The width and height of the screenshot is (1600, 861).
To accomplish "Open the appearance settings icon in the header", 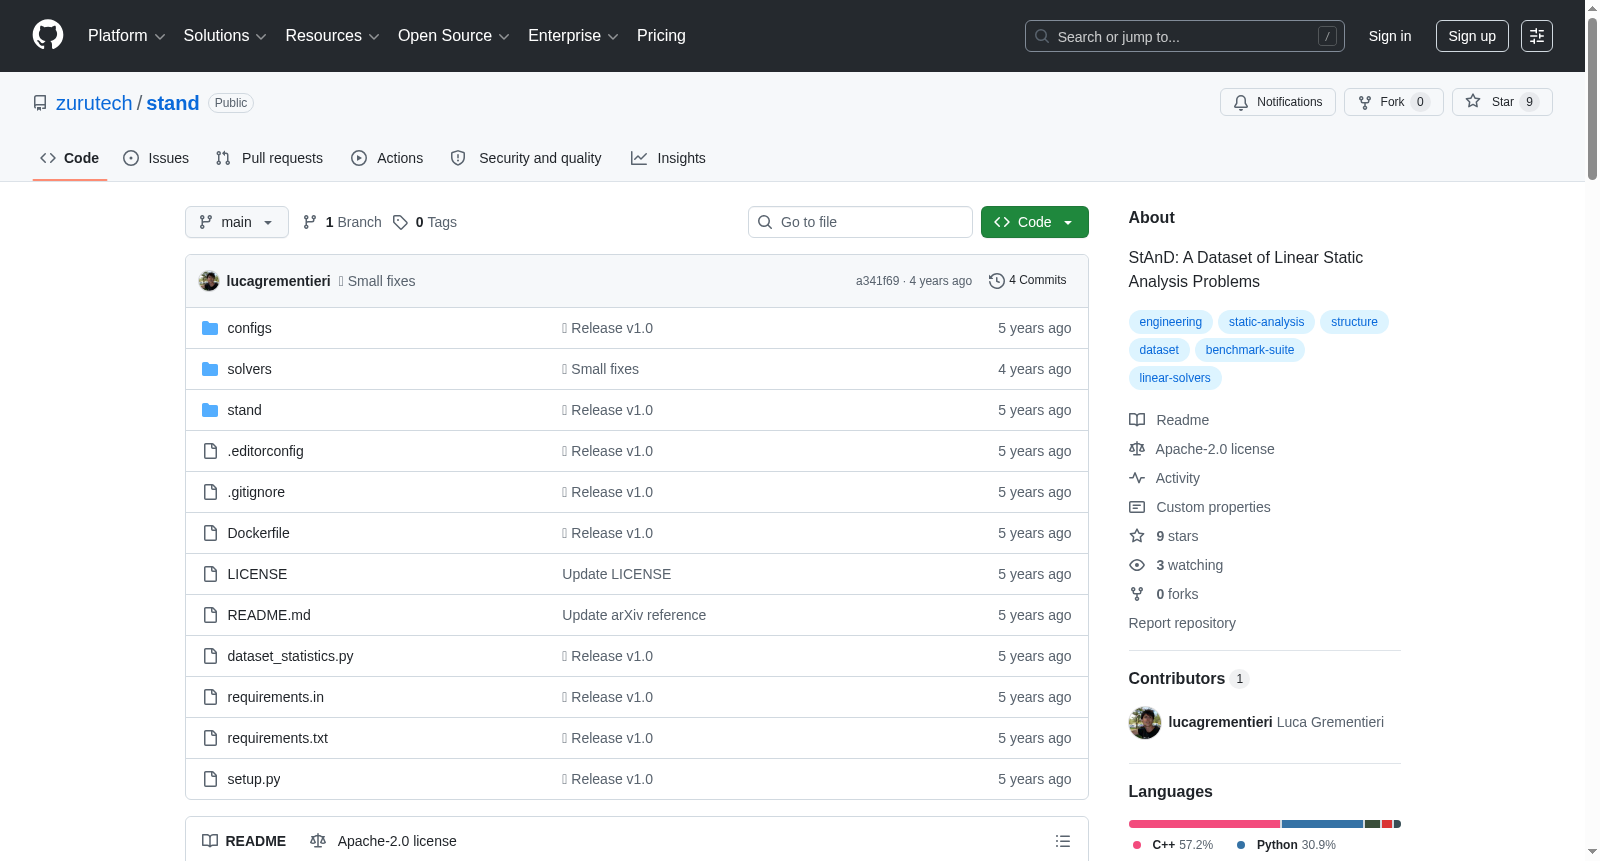I will pos(1537,36).
